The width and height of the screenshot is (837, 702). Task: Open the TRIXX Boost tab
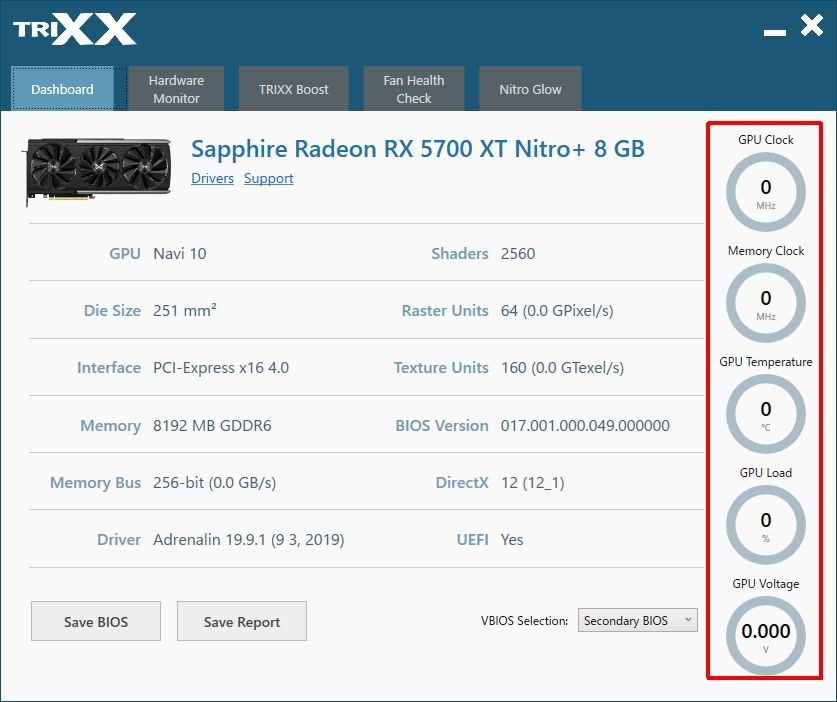[294, 89]
